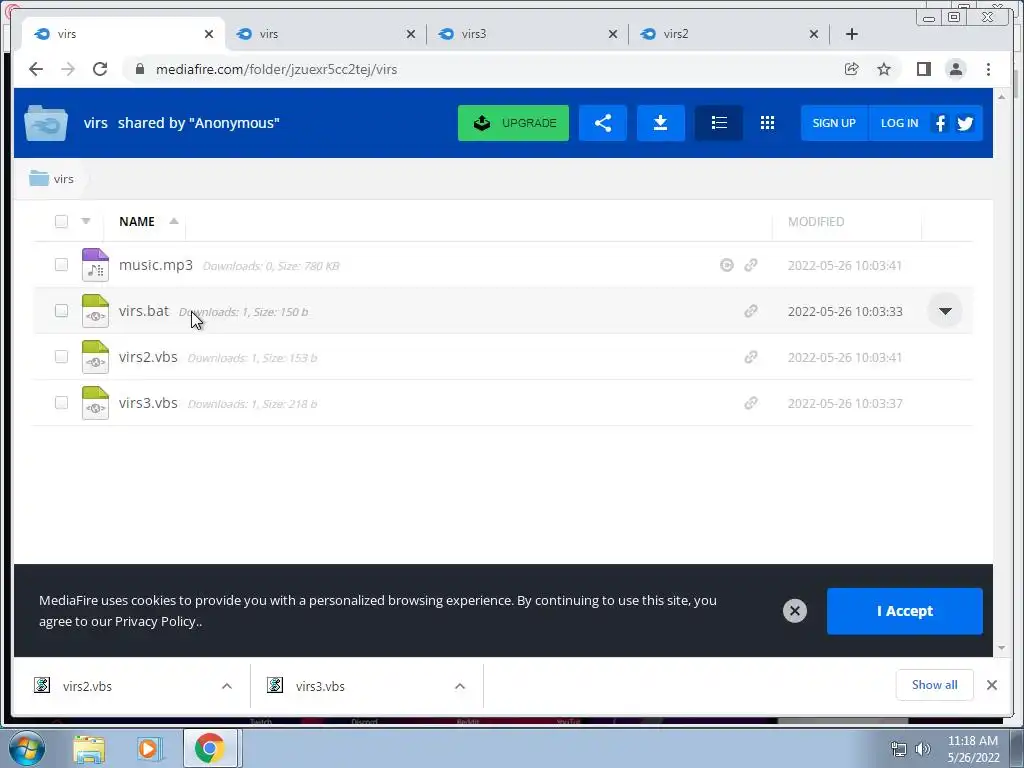Open the music.mp3 file name
The width and height of the screenshot is (1024, 768).
click(155, 265)
